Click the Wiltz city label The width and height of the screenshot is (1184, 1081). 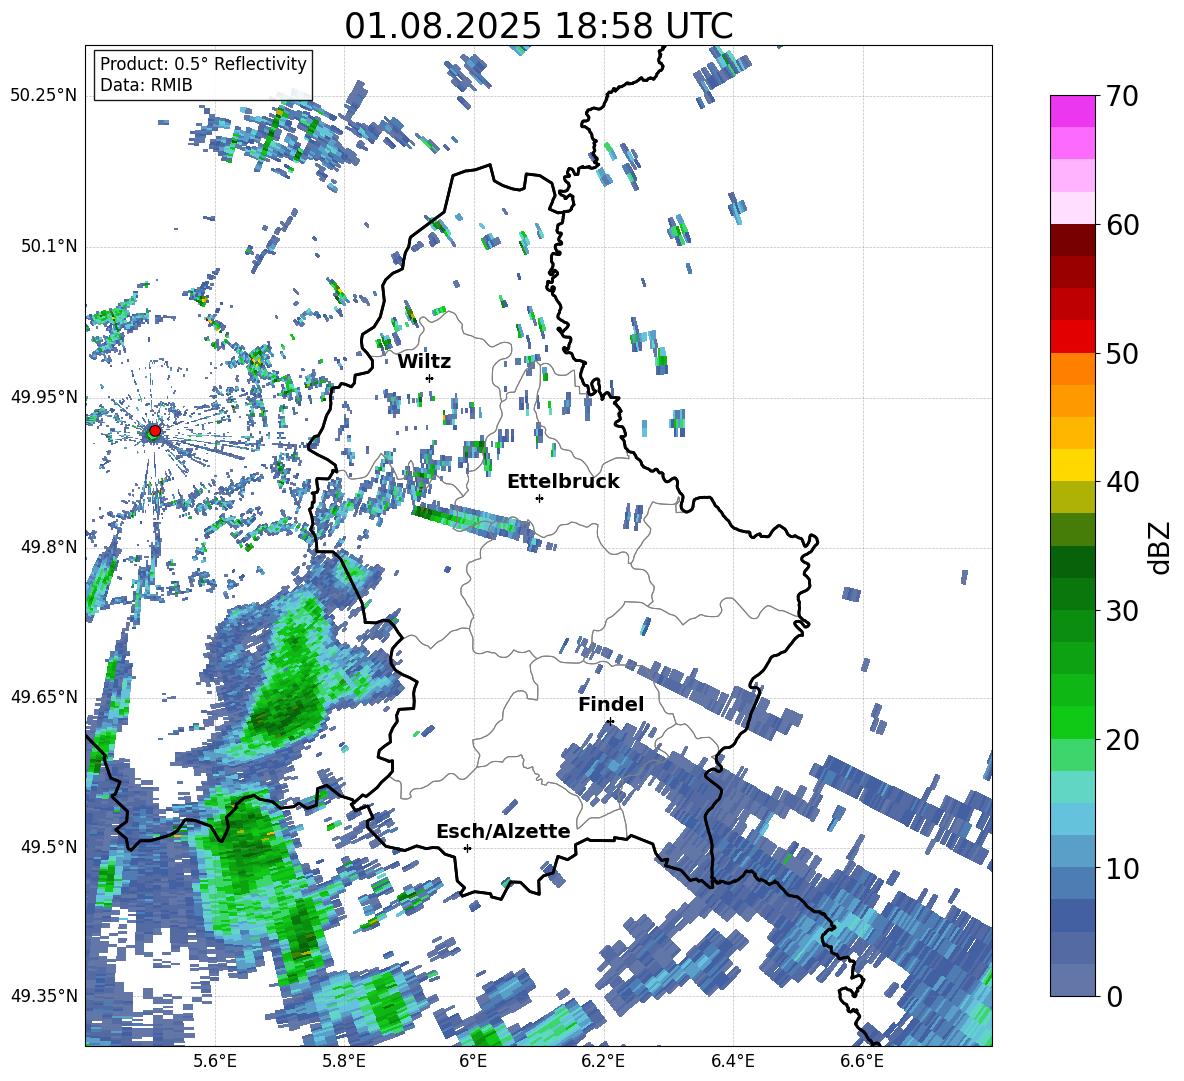[424, 362]
